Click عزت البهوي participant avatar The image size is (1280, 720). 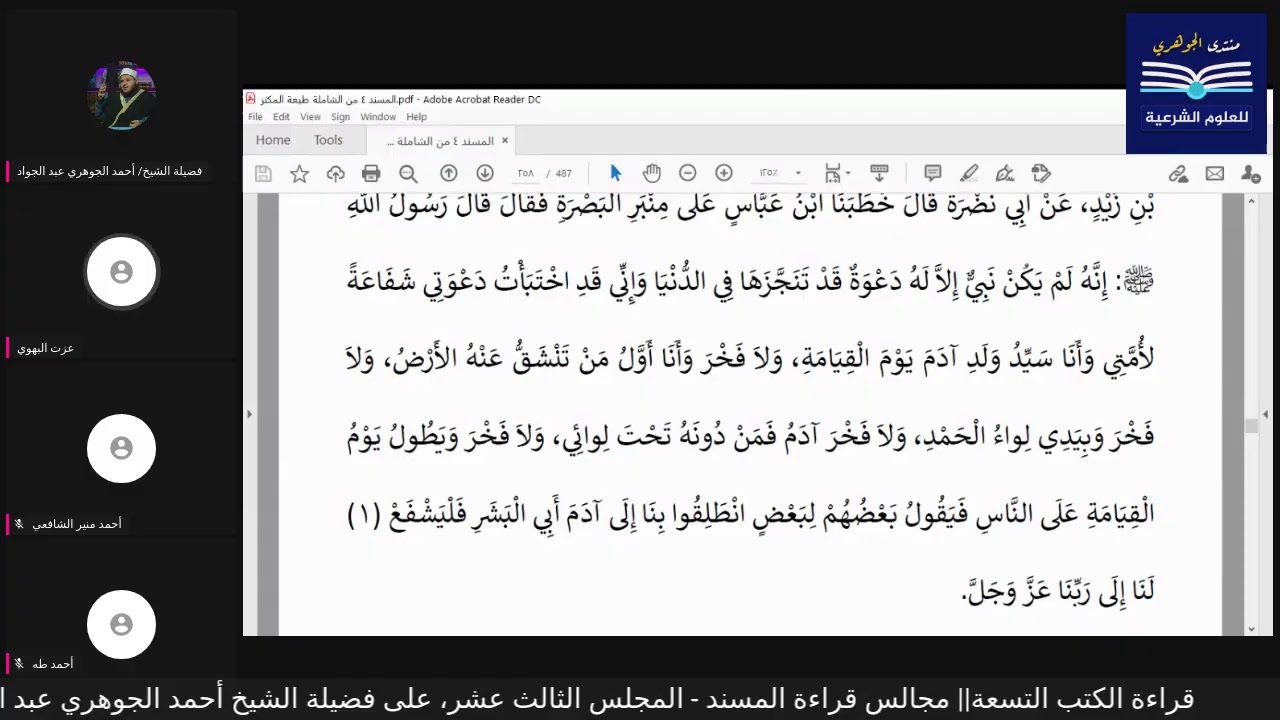(121, 272)
